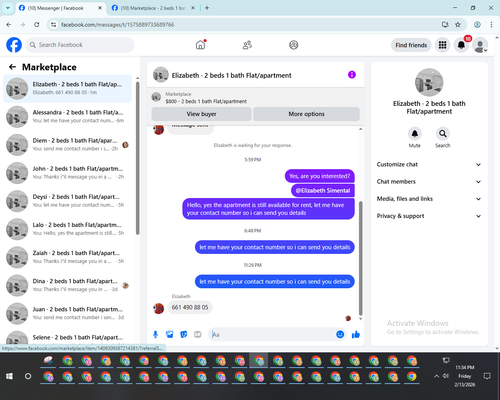Open Diem conversation in the list

point(67,145)
